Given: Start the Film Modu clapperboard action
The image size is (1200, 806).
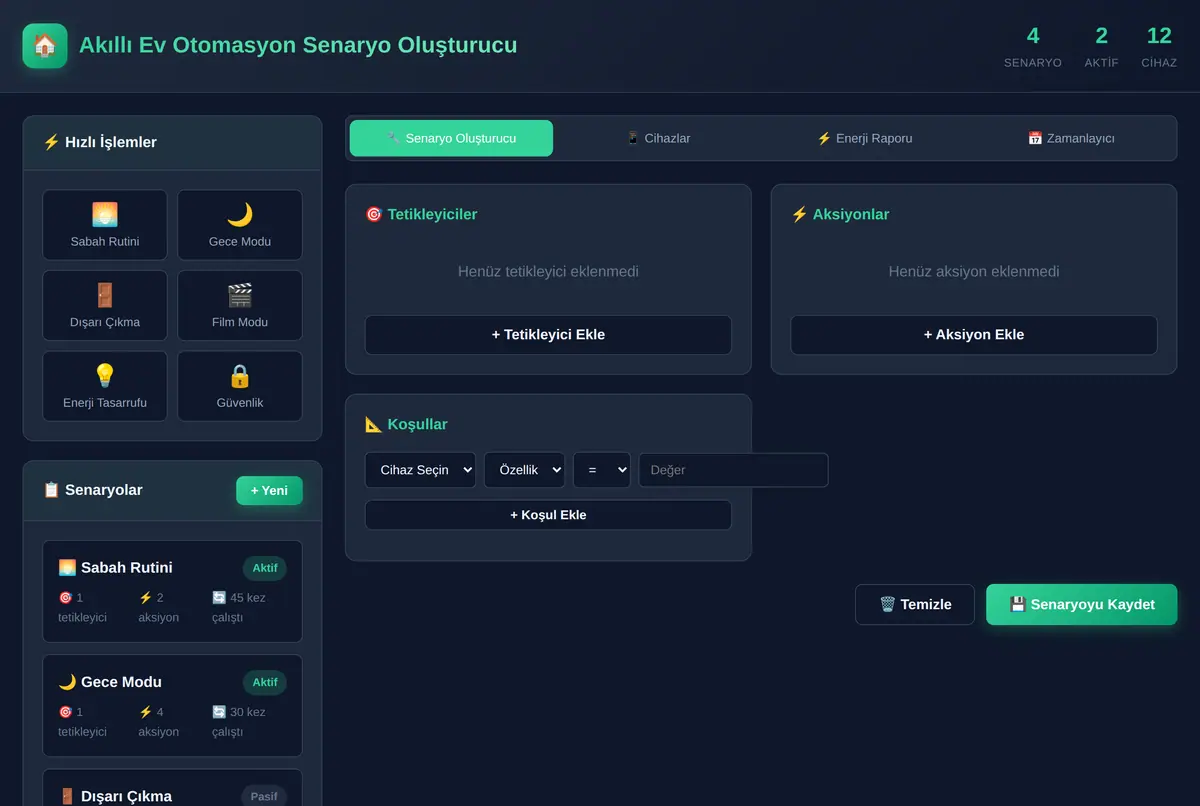Looking at the screenshot, I should [x=240, y=306].
